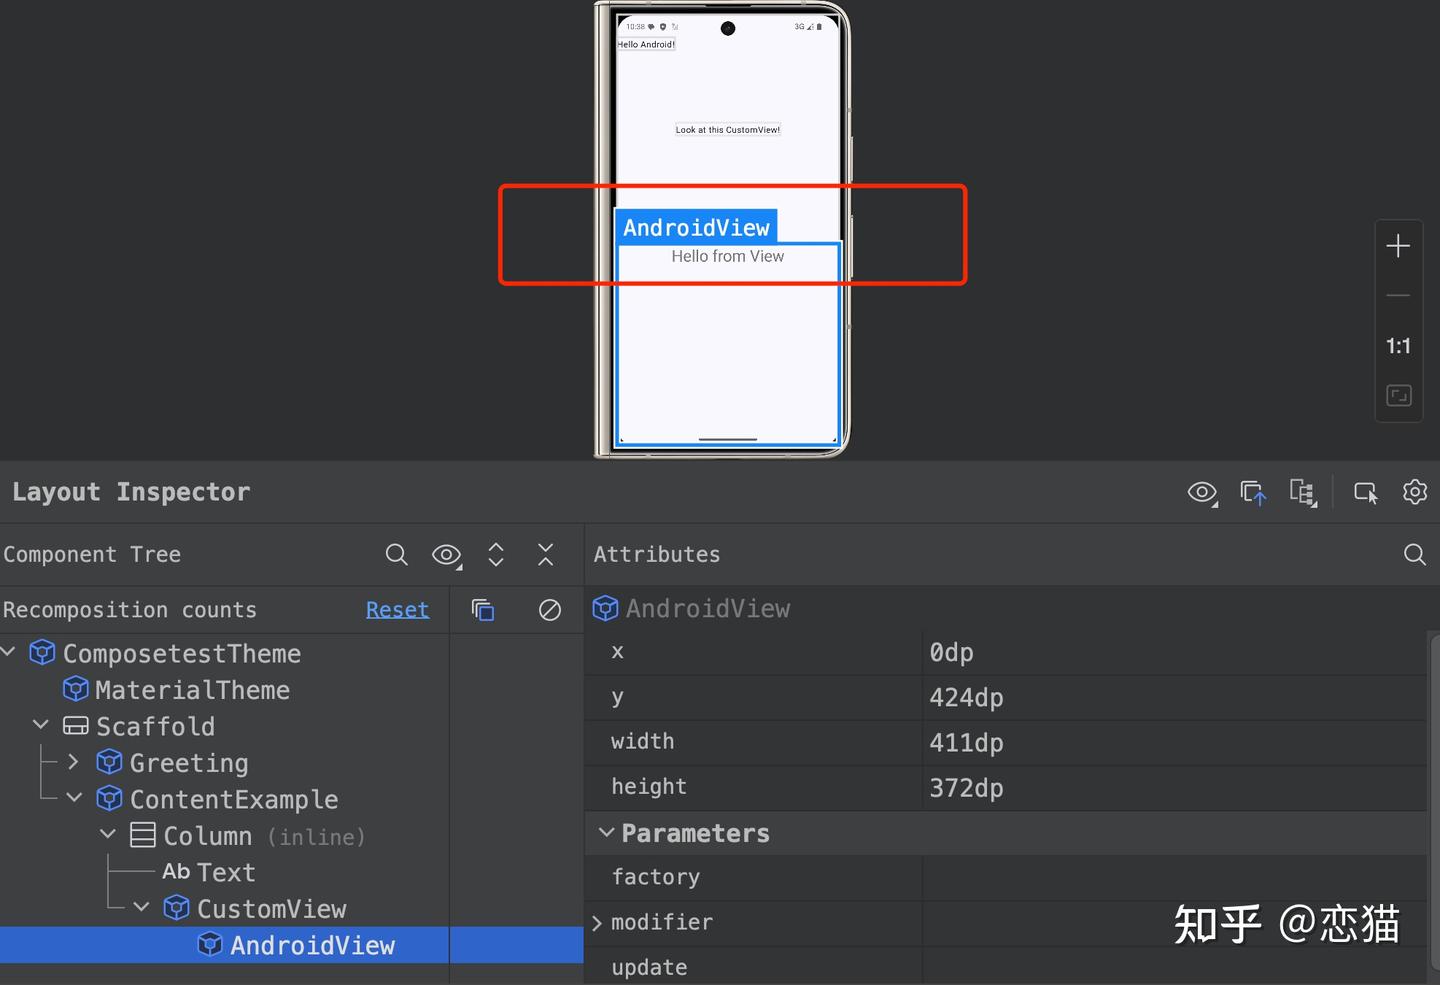Search attributes with magnifier icon

(x=1415, y=555)
